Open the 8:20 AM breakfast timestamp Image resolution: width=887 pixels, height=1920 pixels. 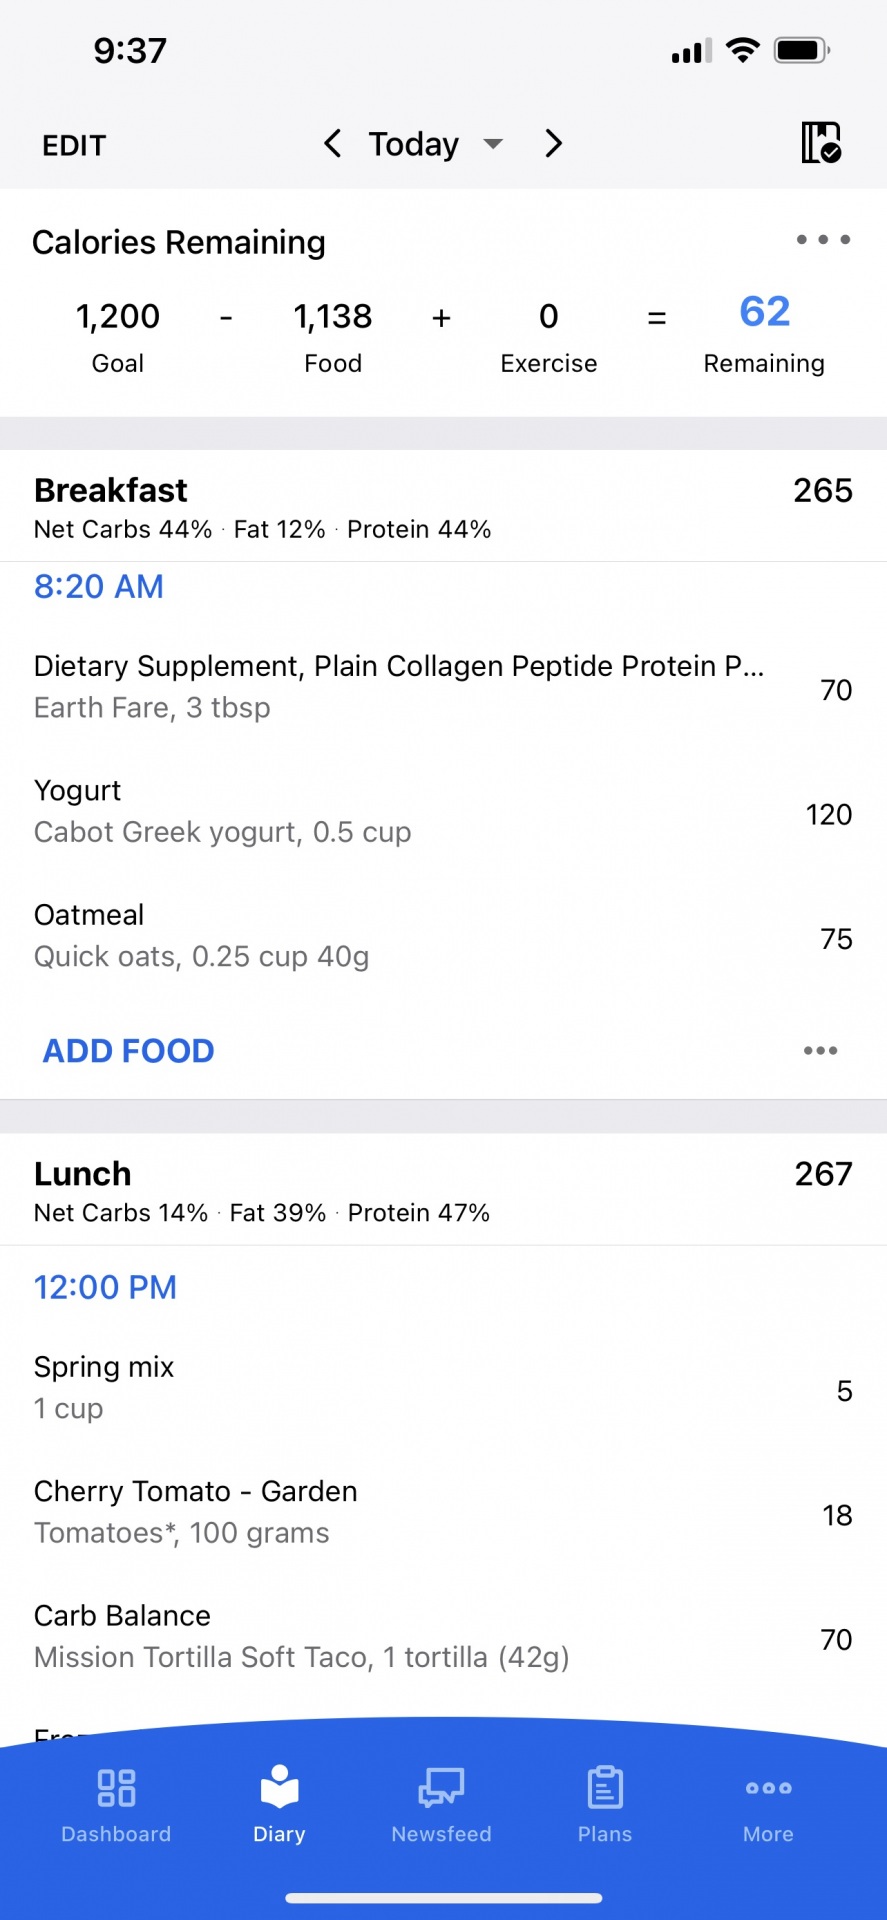click(99, 587)
